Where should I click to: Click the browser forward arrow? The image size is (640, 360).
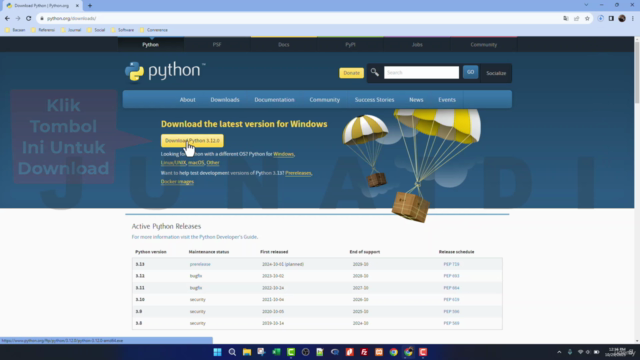pos(18,18)
